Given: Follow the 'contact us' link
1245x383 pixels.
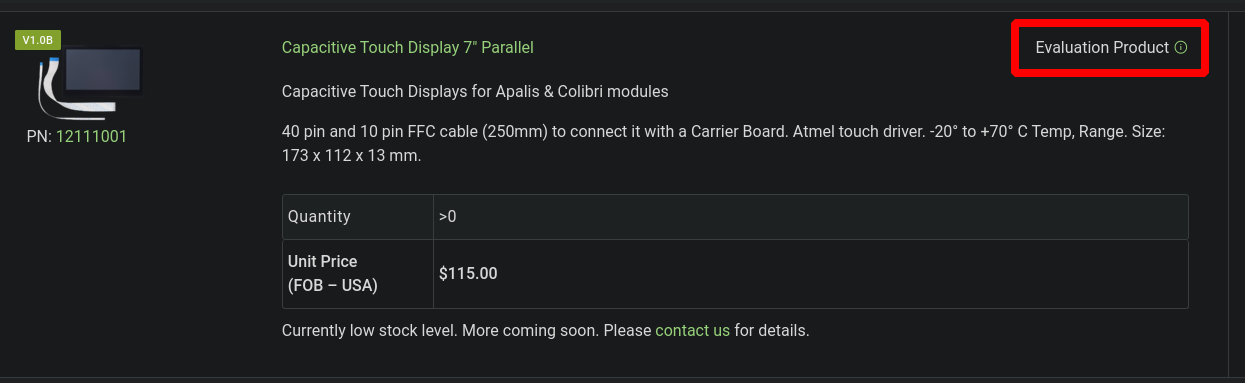Looking at the screenshot, I should [x=693, y=330].
